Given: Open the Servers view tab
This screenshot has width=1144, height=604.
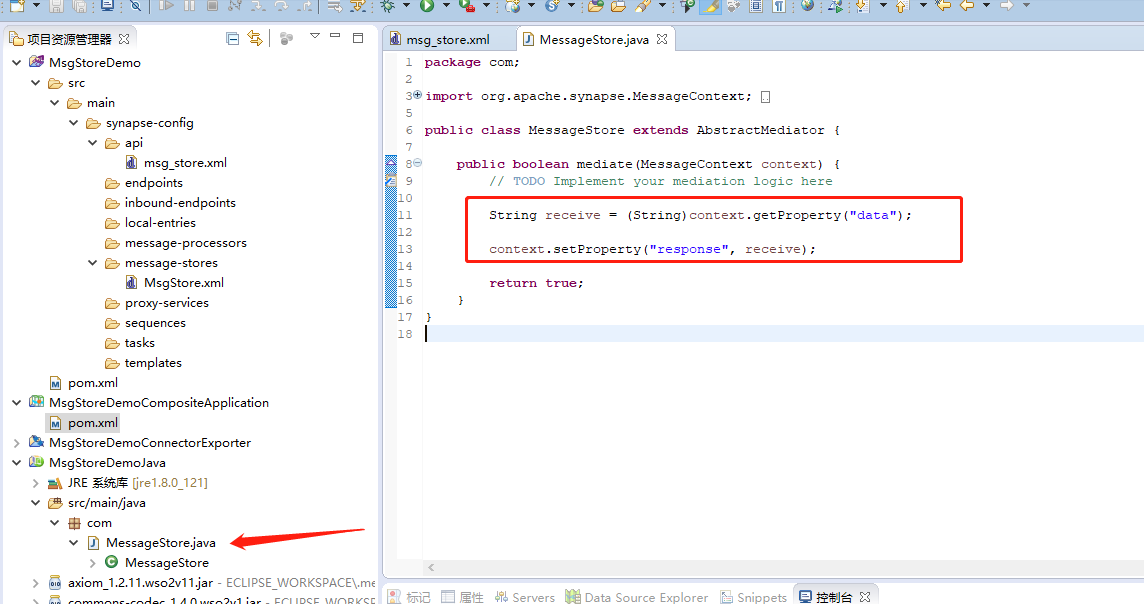Looking at the screenshot, I should (525, 597).
